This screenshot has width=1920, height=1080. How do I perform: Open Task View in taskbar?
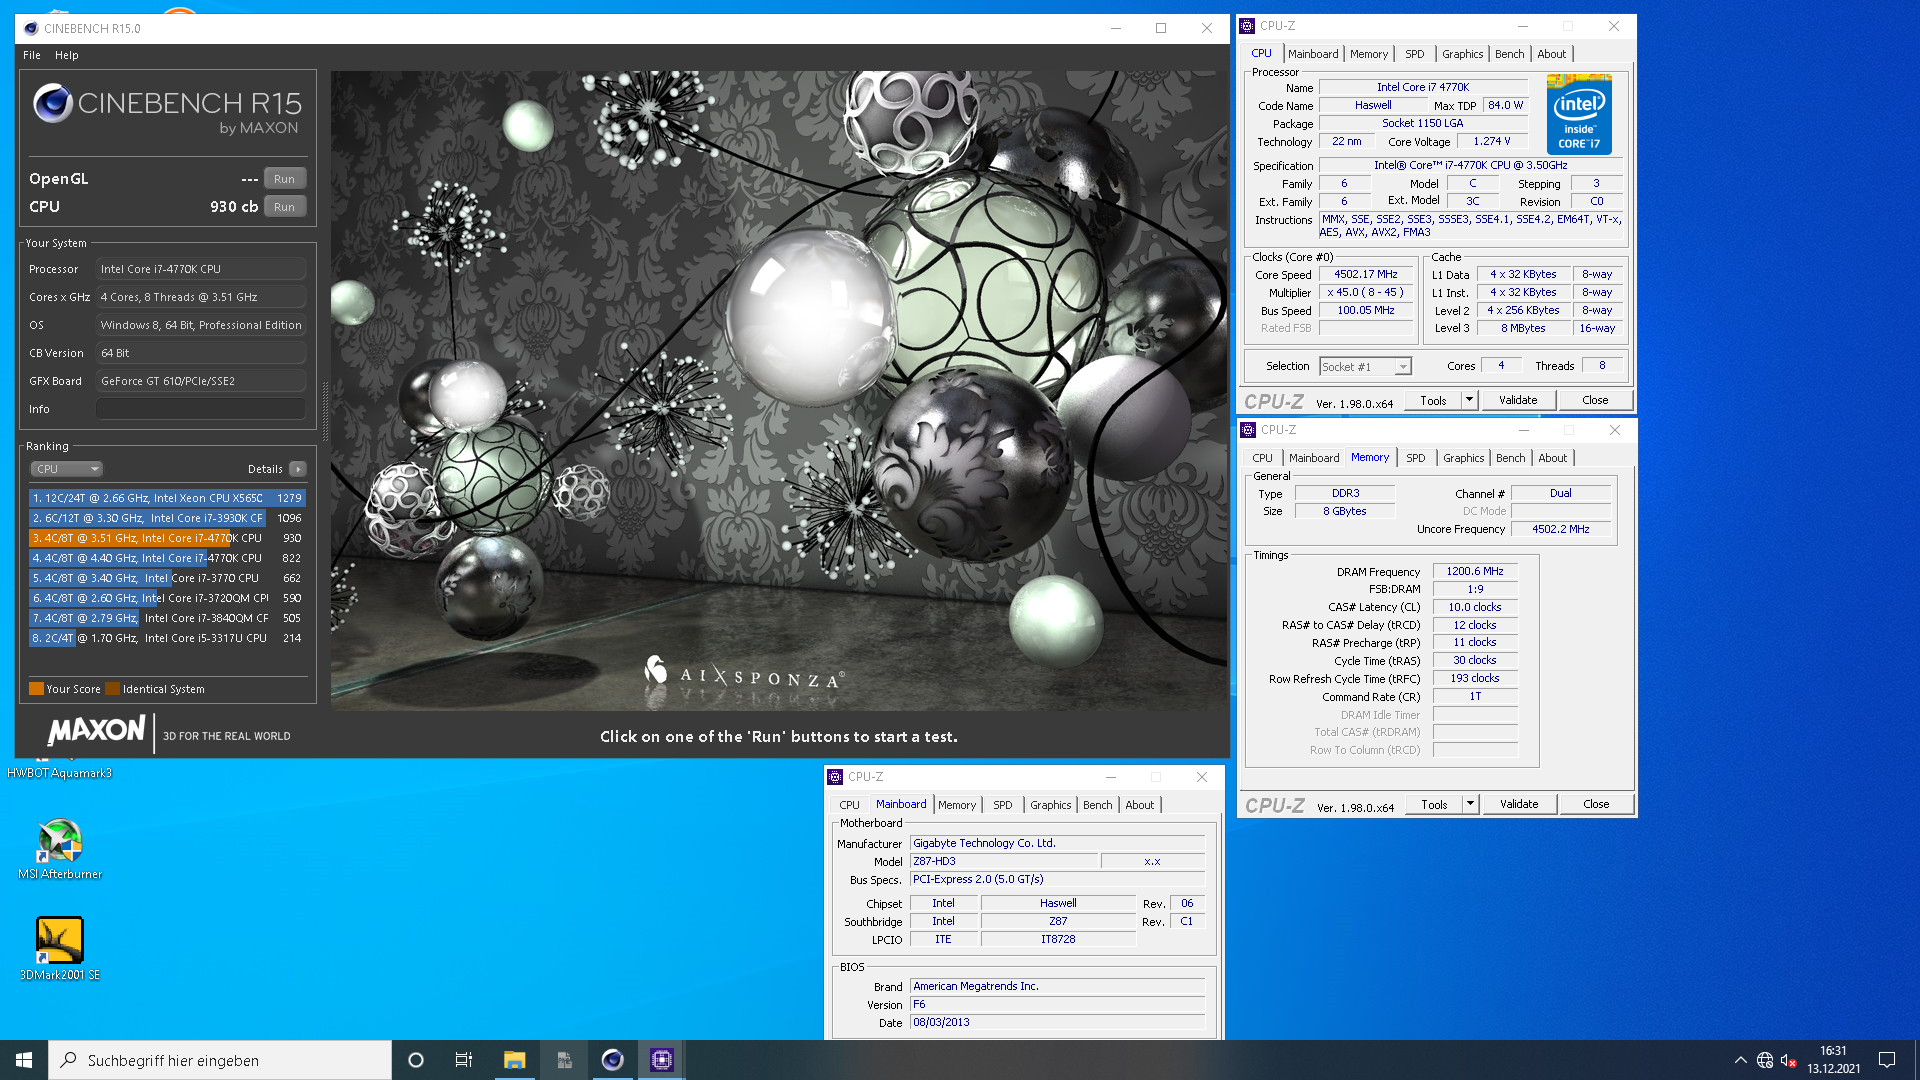tap(464, 1060)
